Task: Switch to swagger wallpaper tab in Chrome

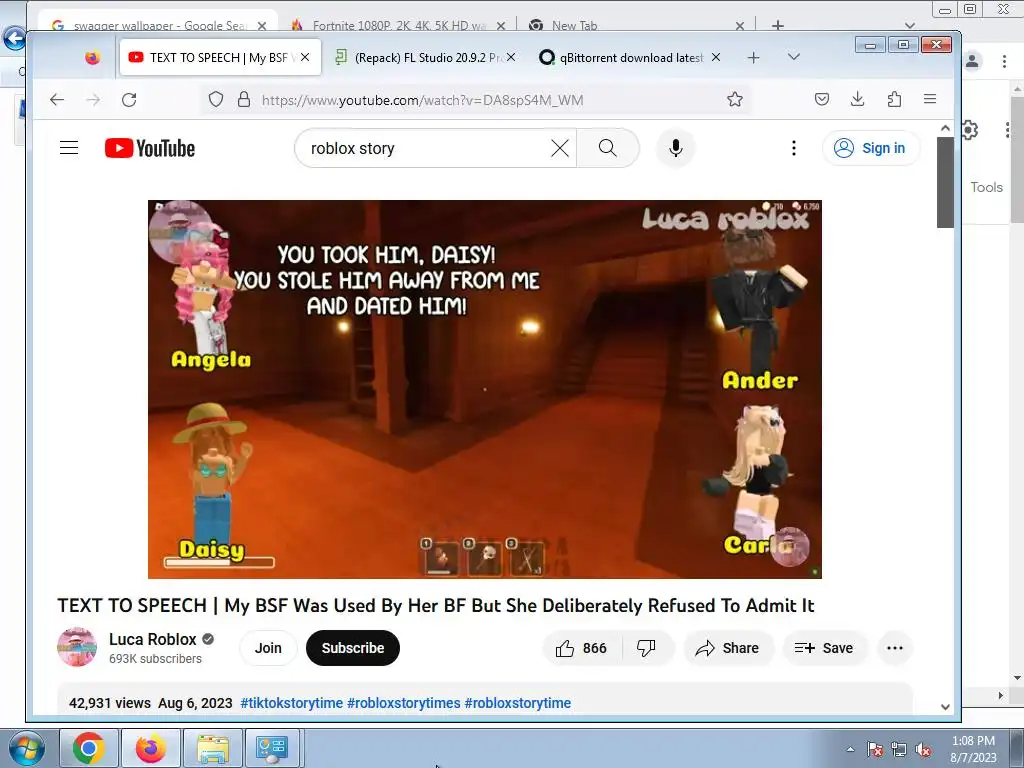Action: 160,25
